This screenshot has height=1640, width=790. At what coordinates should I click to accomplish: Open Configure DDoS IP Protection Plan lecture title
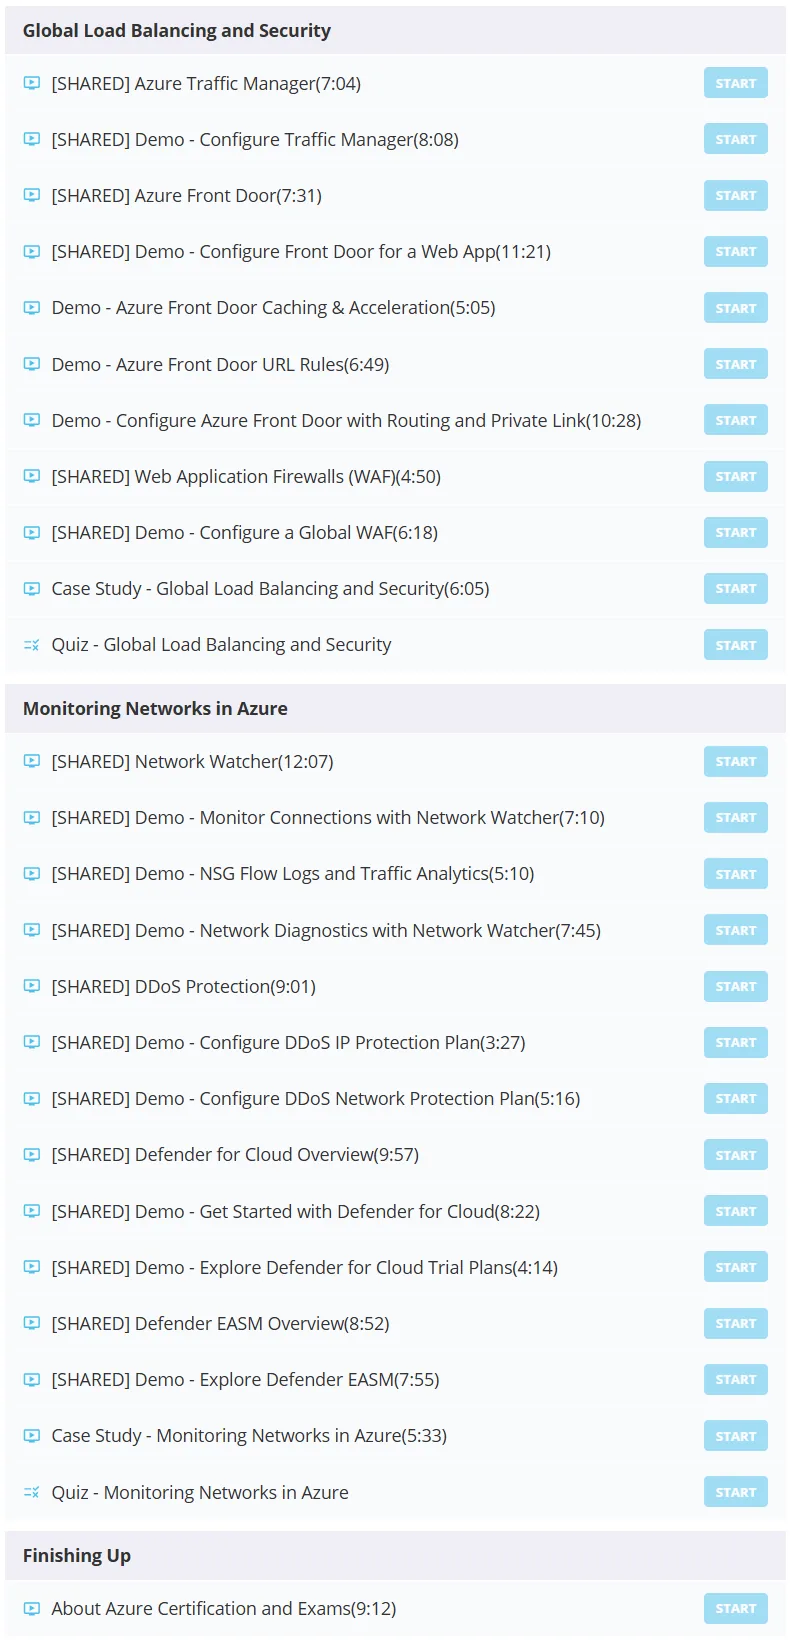click(x=288, y=1042)
